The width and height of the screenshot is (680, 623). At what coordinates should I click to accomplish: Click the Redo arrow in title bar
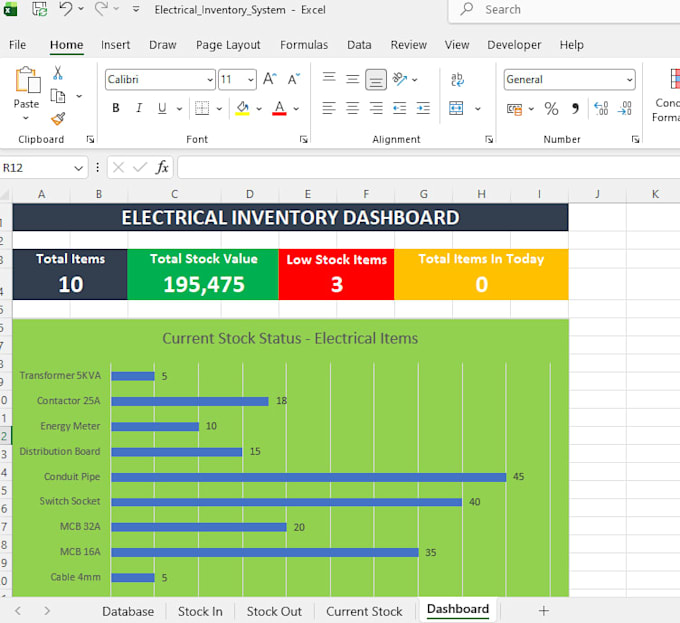tap(101, 9)
